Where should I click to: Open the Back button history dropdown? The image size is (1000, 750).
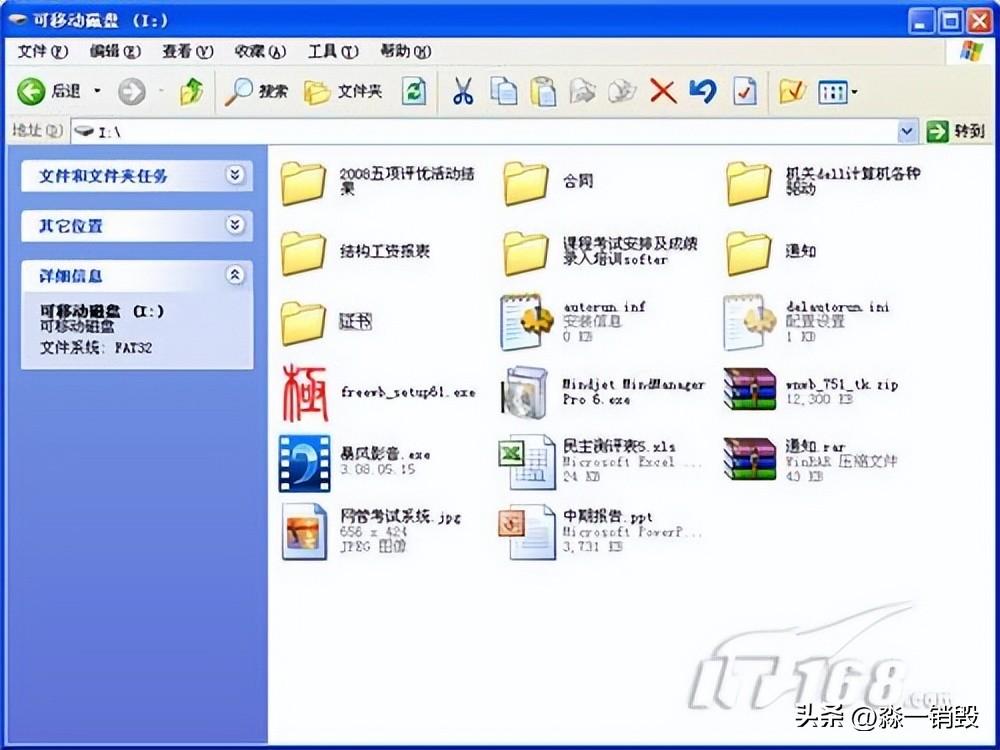[97, 91]
